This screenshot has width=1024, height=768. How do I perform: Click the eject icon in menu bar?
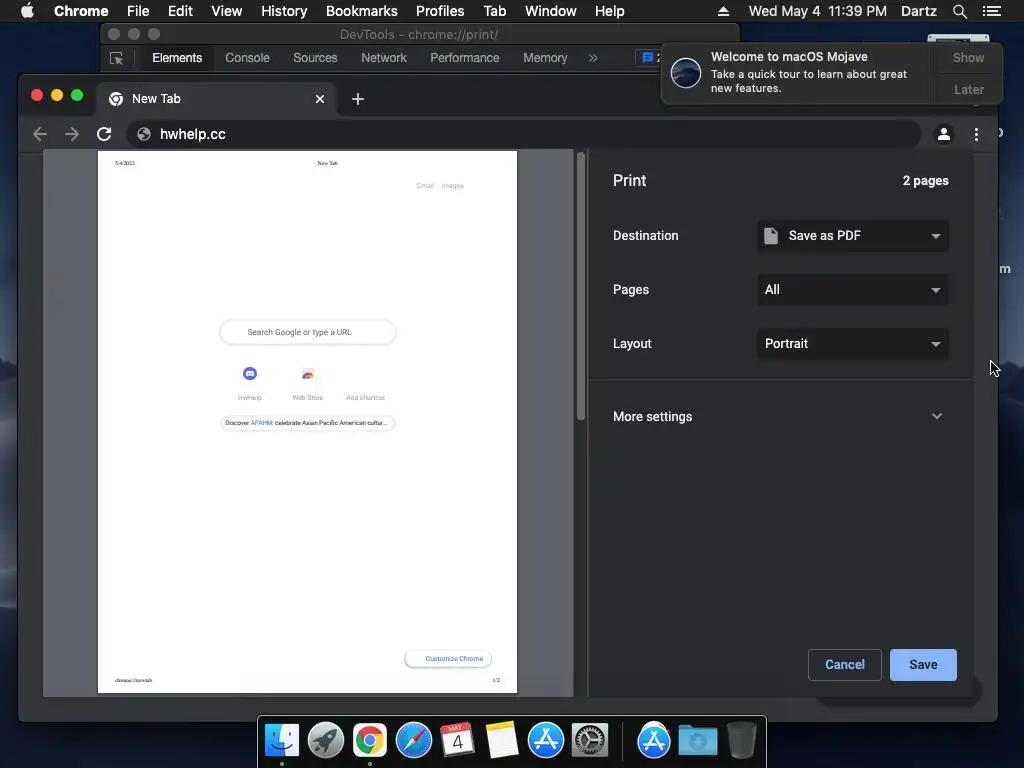pyautogui.click(x=723, y=11)
